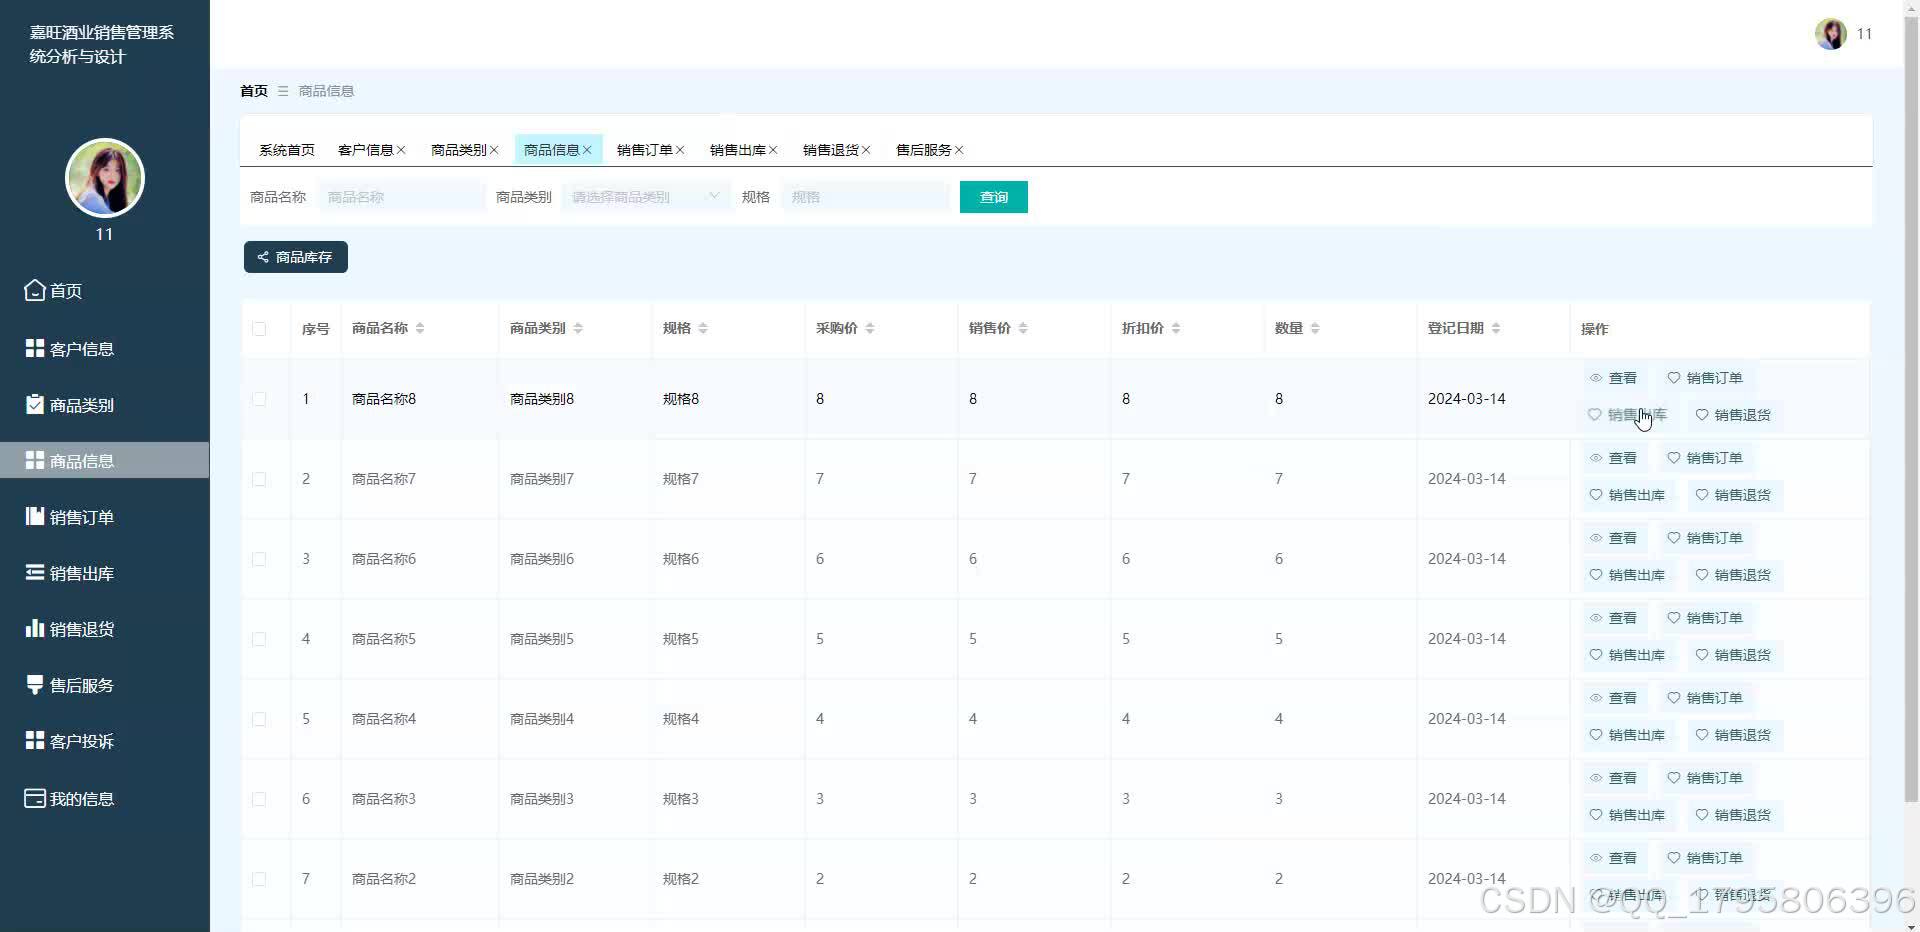Go to 首页 via breadcrumb

coord(254,91)
